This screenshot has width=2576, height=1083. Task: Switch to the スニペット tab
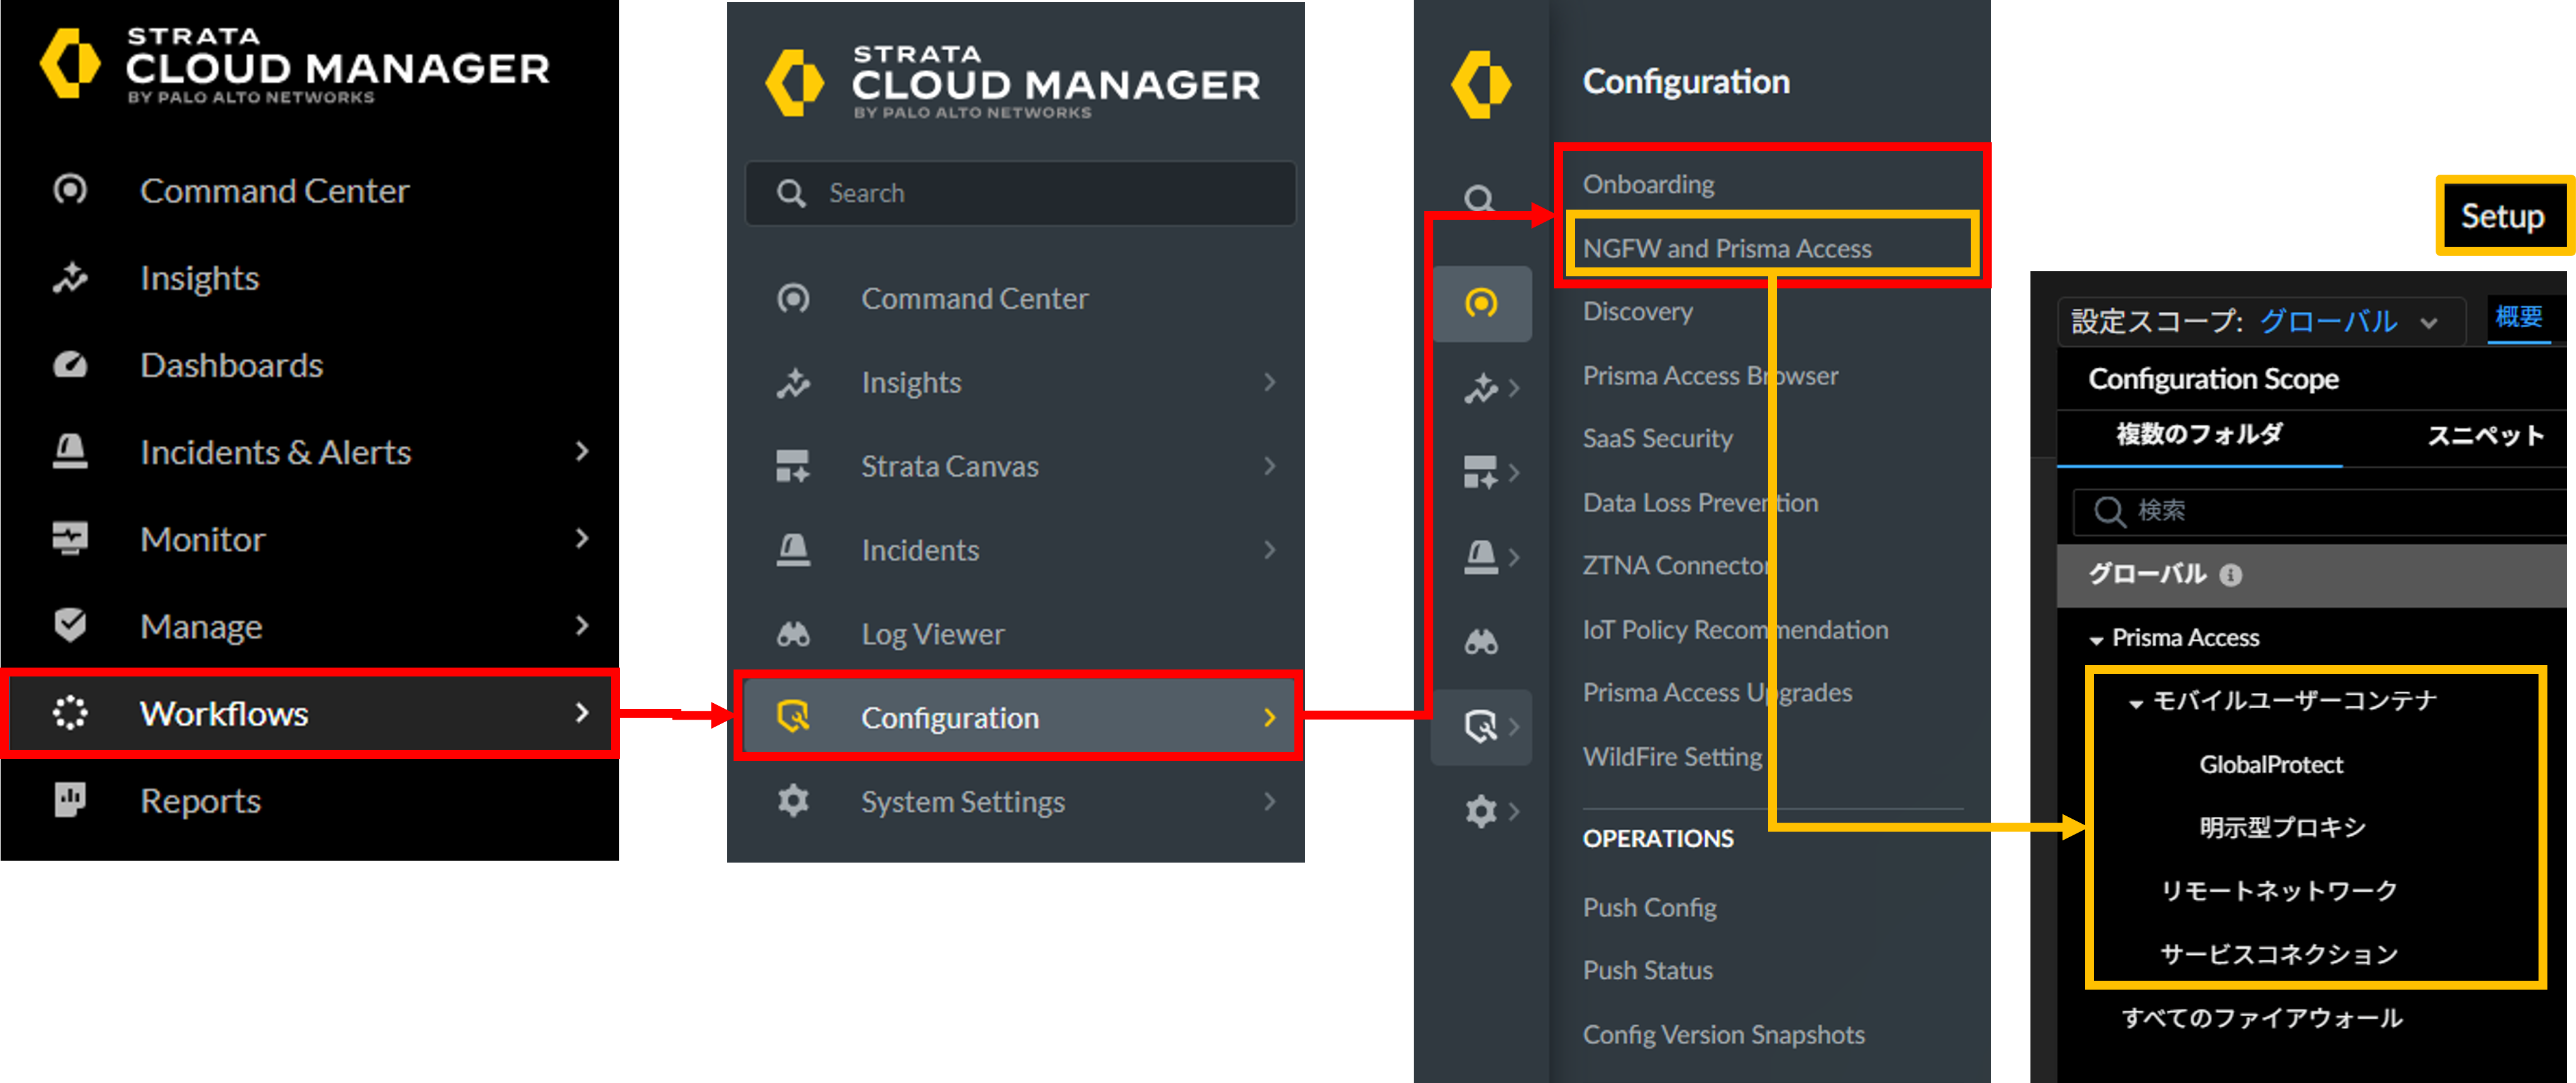click(x=2485, y=436)
